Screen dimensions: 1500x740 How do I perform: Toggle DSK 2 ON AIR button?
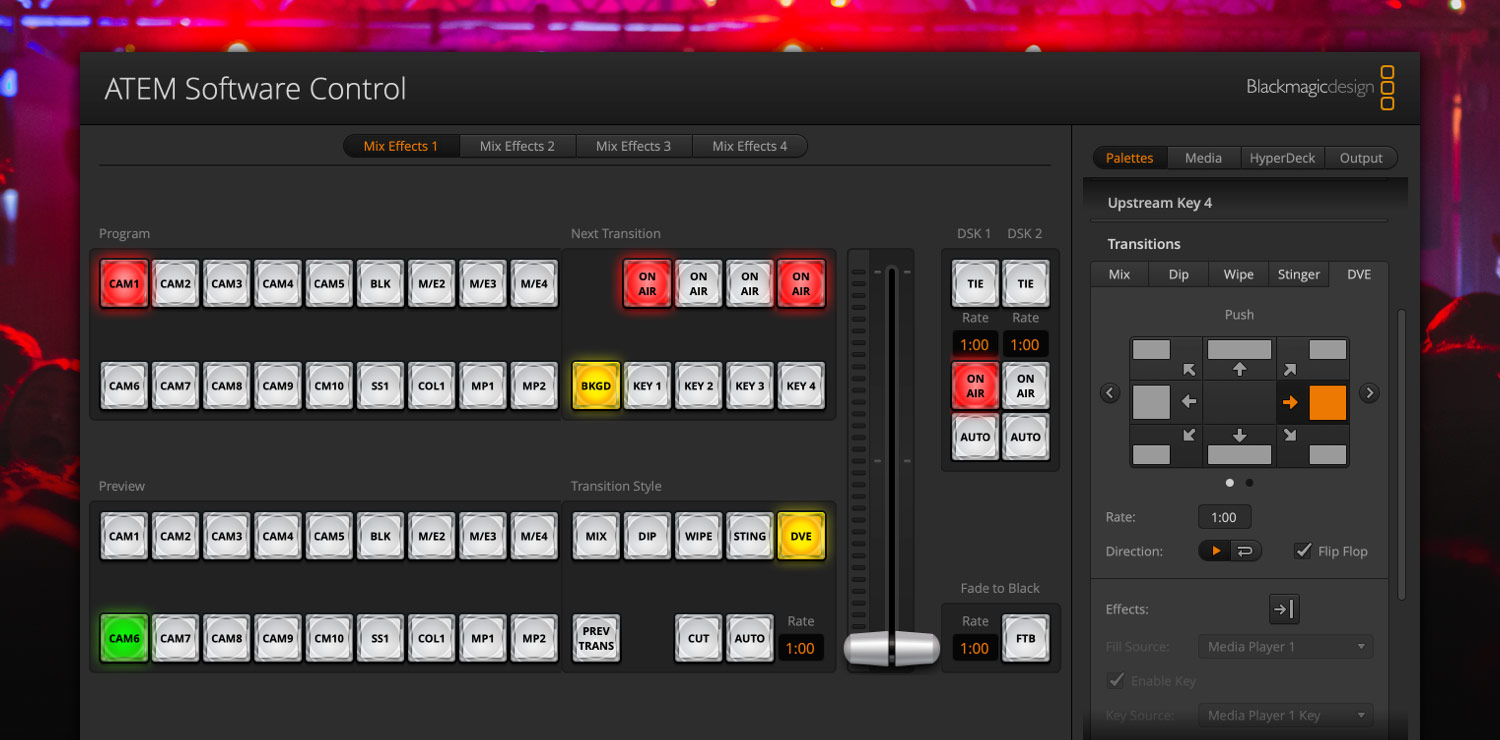point(1026,386)
